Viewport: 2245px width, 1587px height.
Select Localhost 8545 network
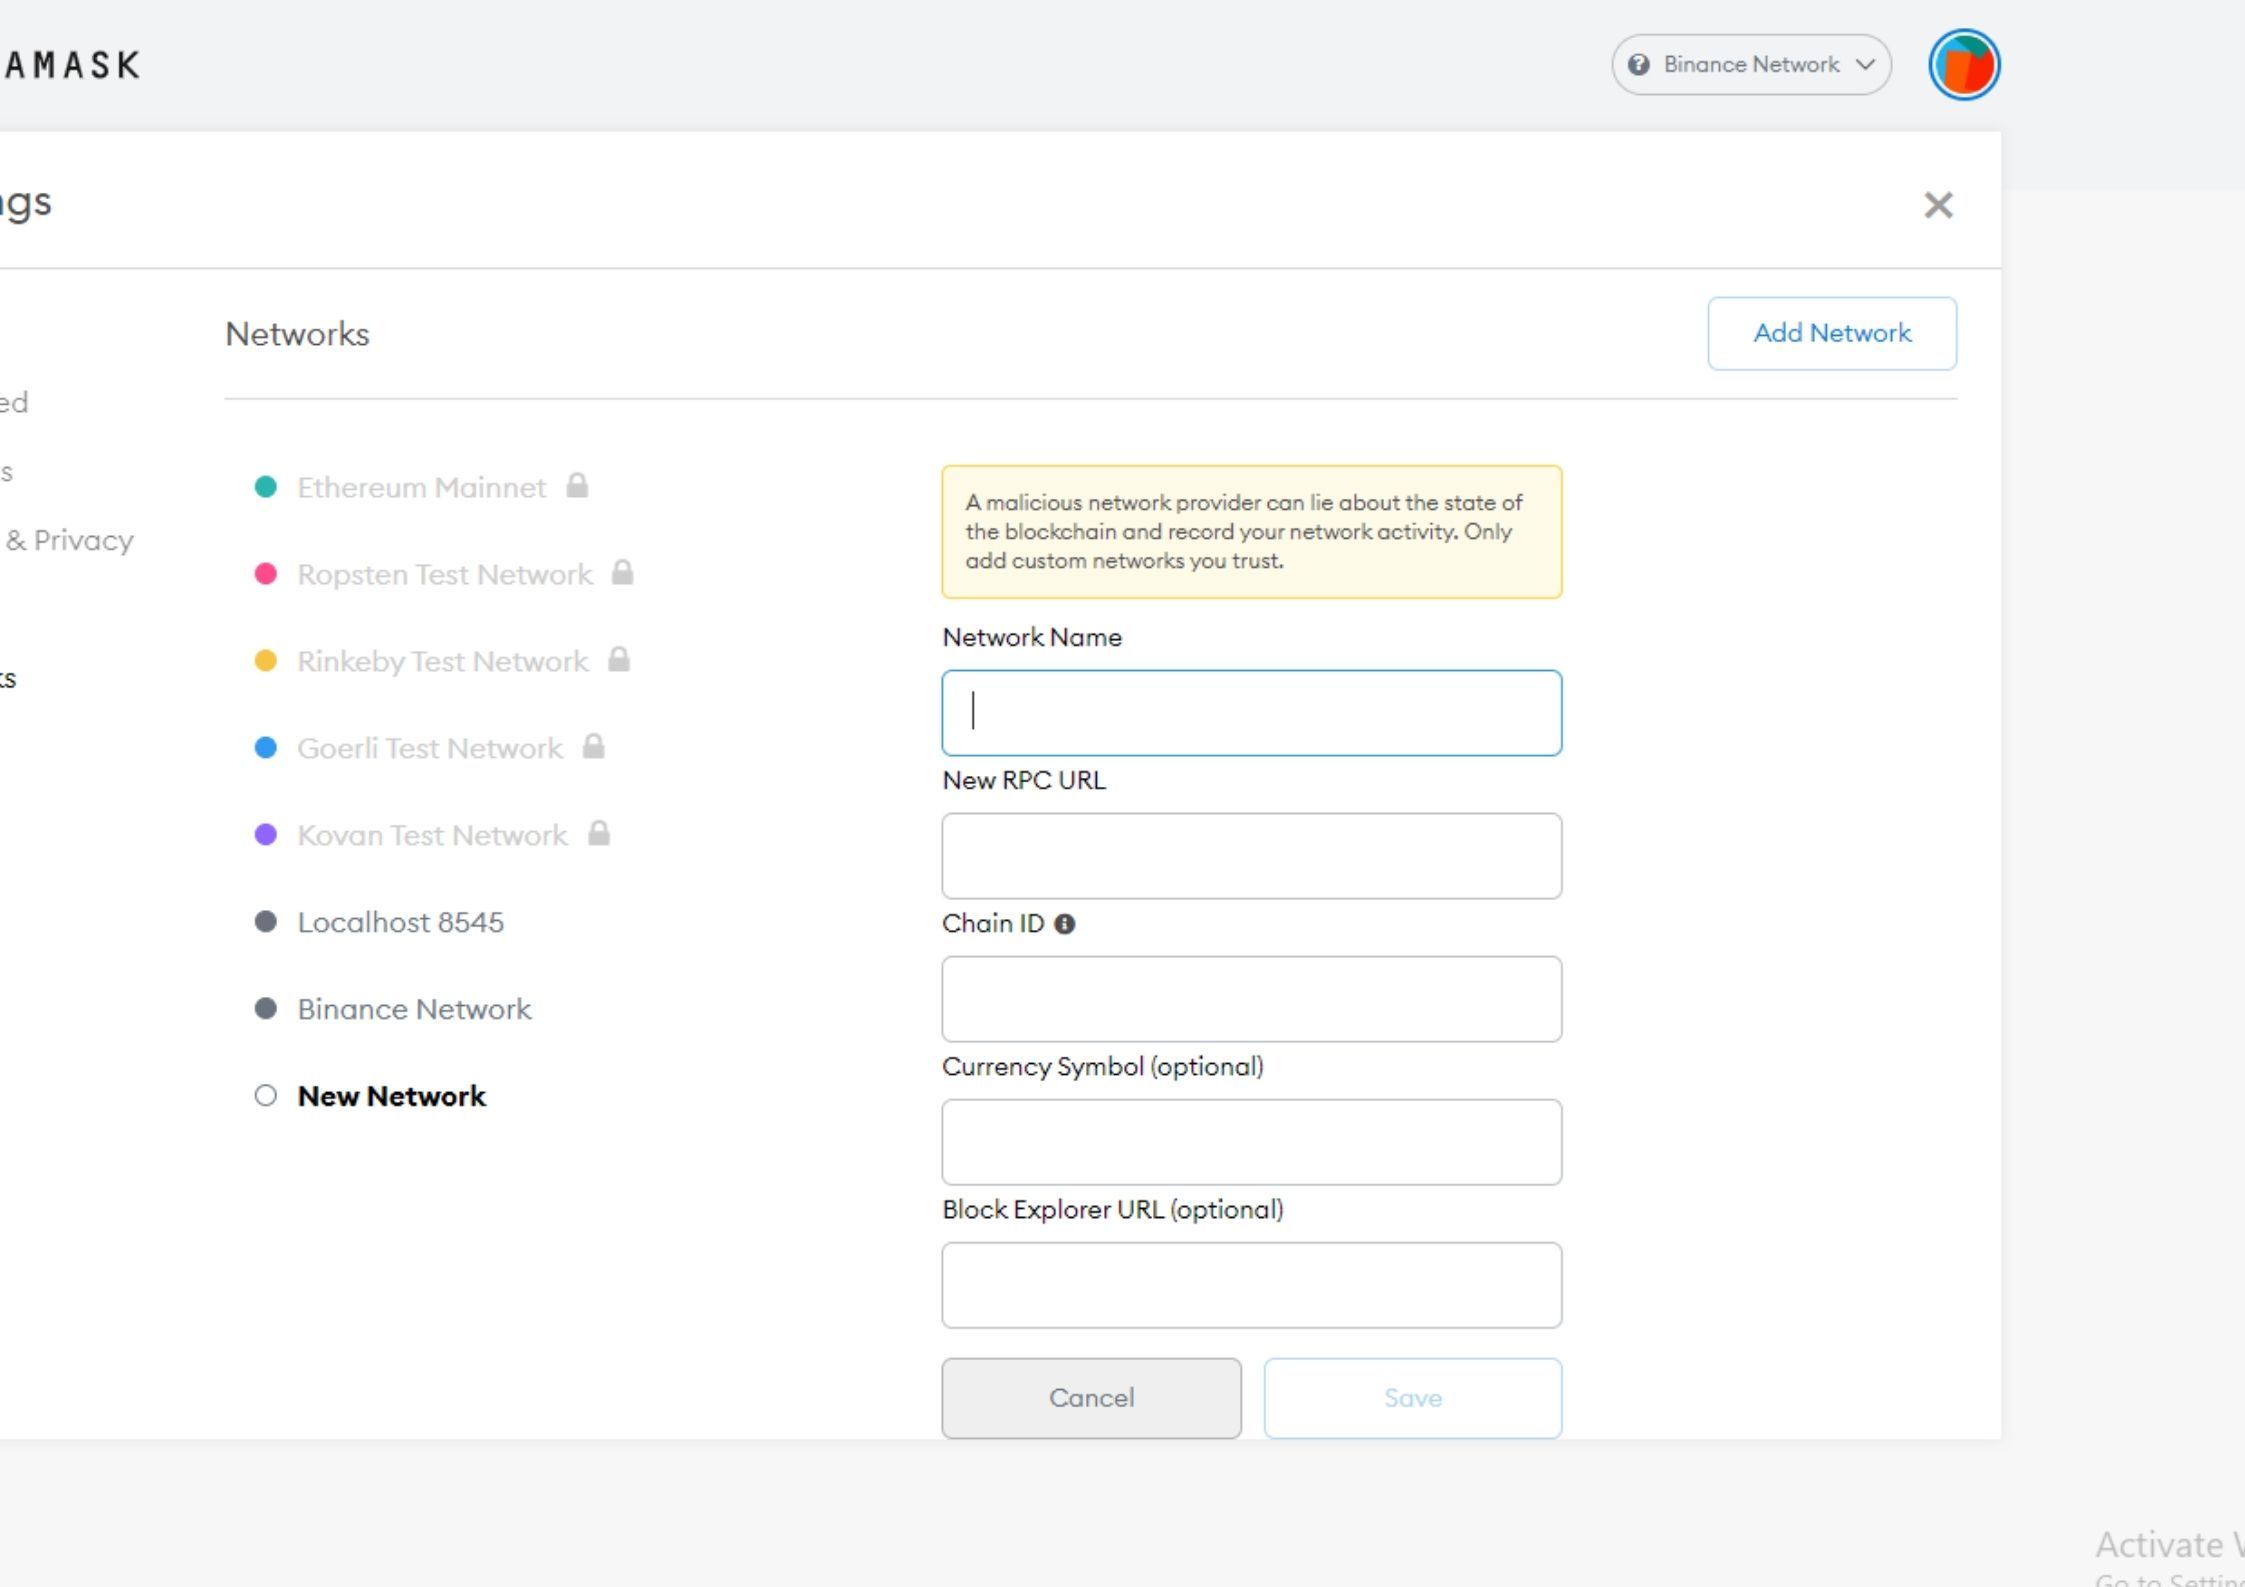(400, 922)
